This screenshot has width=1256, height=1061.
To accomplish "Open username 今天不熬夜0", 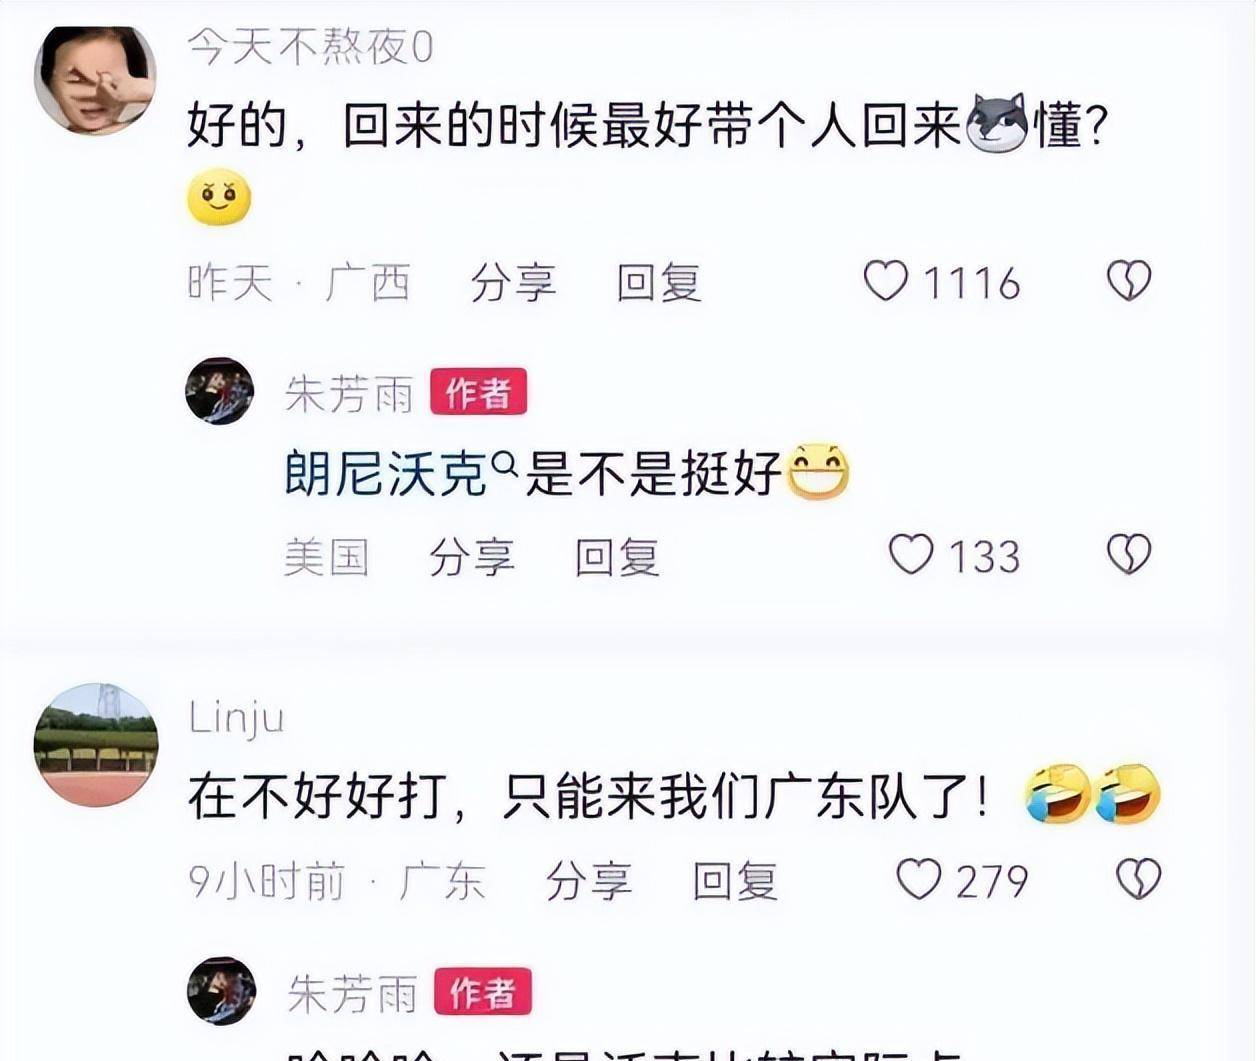I will (311, 47).
